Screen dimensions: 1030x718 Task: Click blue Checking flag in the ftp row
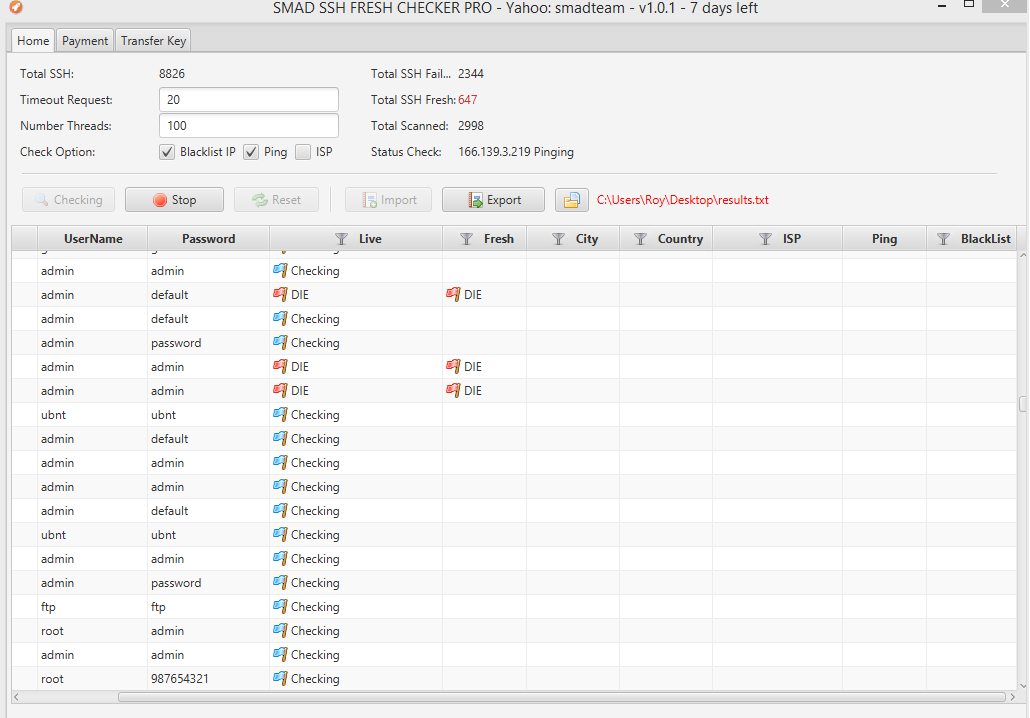[280, 606]
